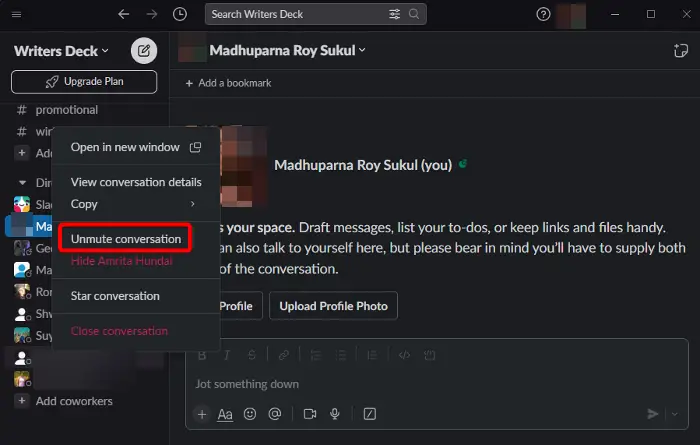Screen dimensions: 700x445
Task: Click the code block icon
Action: pyautogui.click(x=429, y=355)
